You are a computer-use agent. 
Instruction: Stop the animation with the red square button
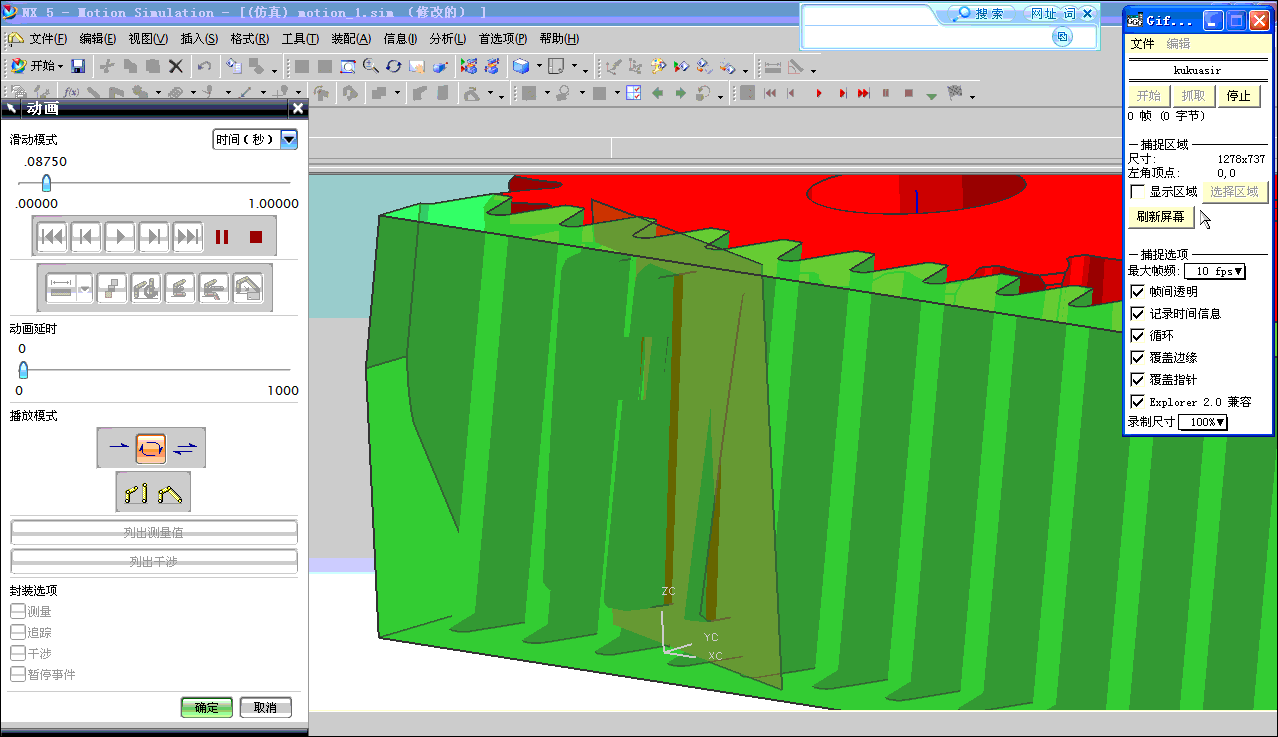[256, 237]
